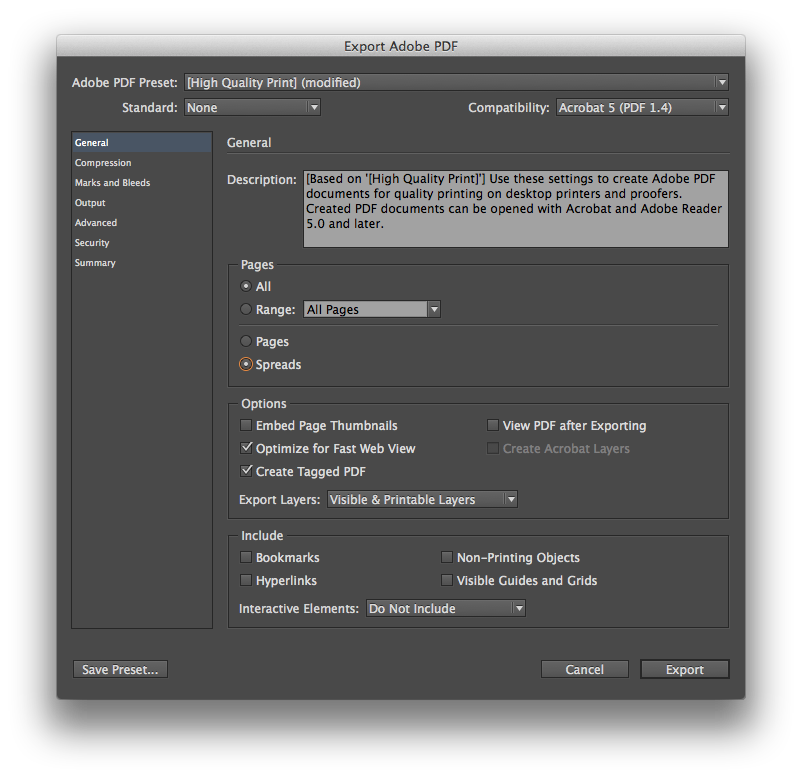Click the Save Preset button
802x778 pixels.
pos(120,670)
